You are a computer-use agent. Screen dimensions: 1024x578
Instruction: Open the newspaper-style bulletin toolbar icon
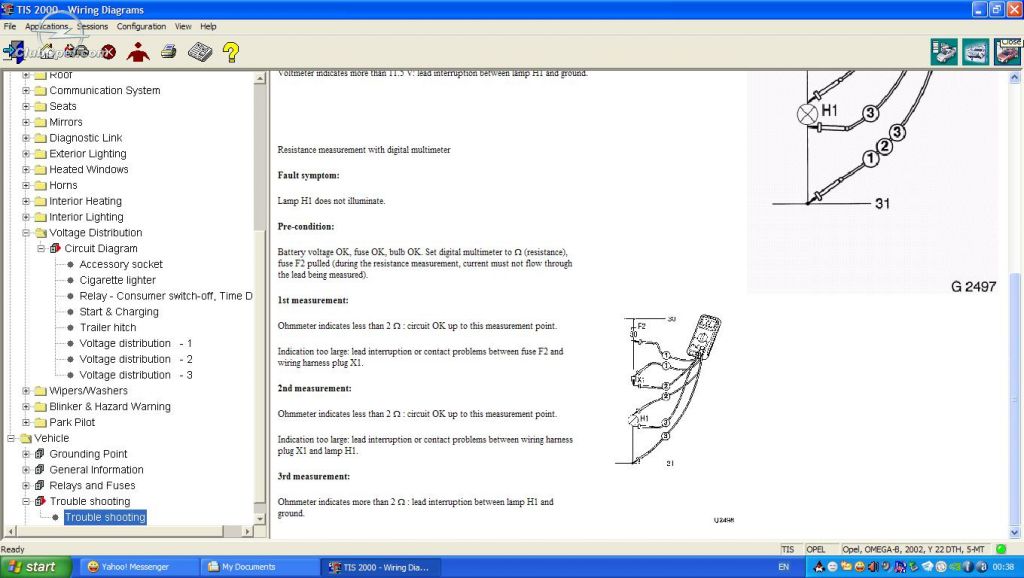(x=200, y=52)
